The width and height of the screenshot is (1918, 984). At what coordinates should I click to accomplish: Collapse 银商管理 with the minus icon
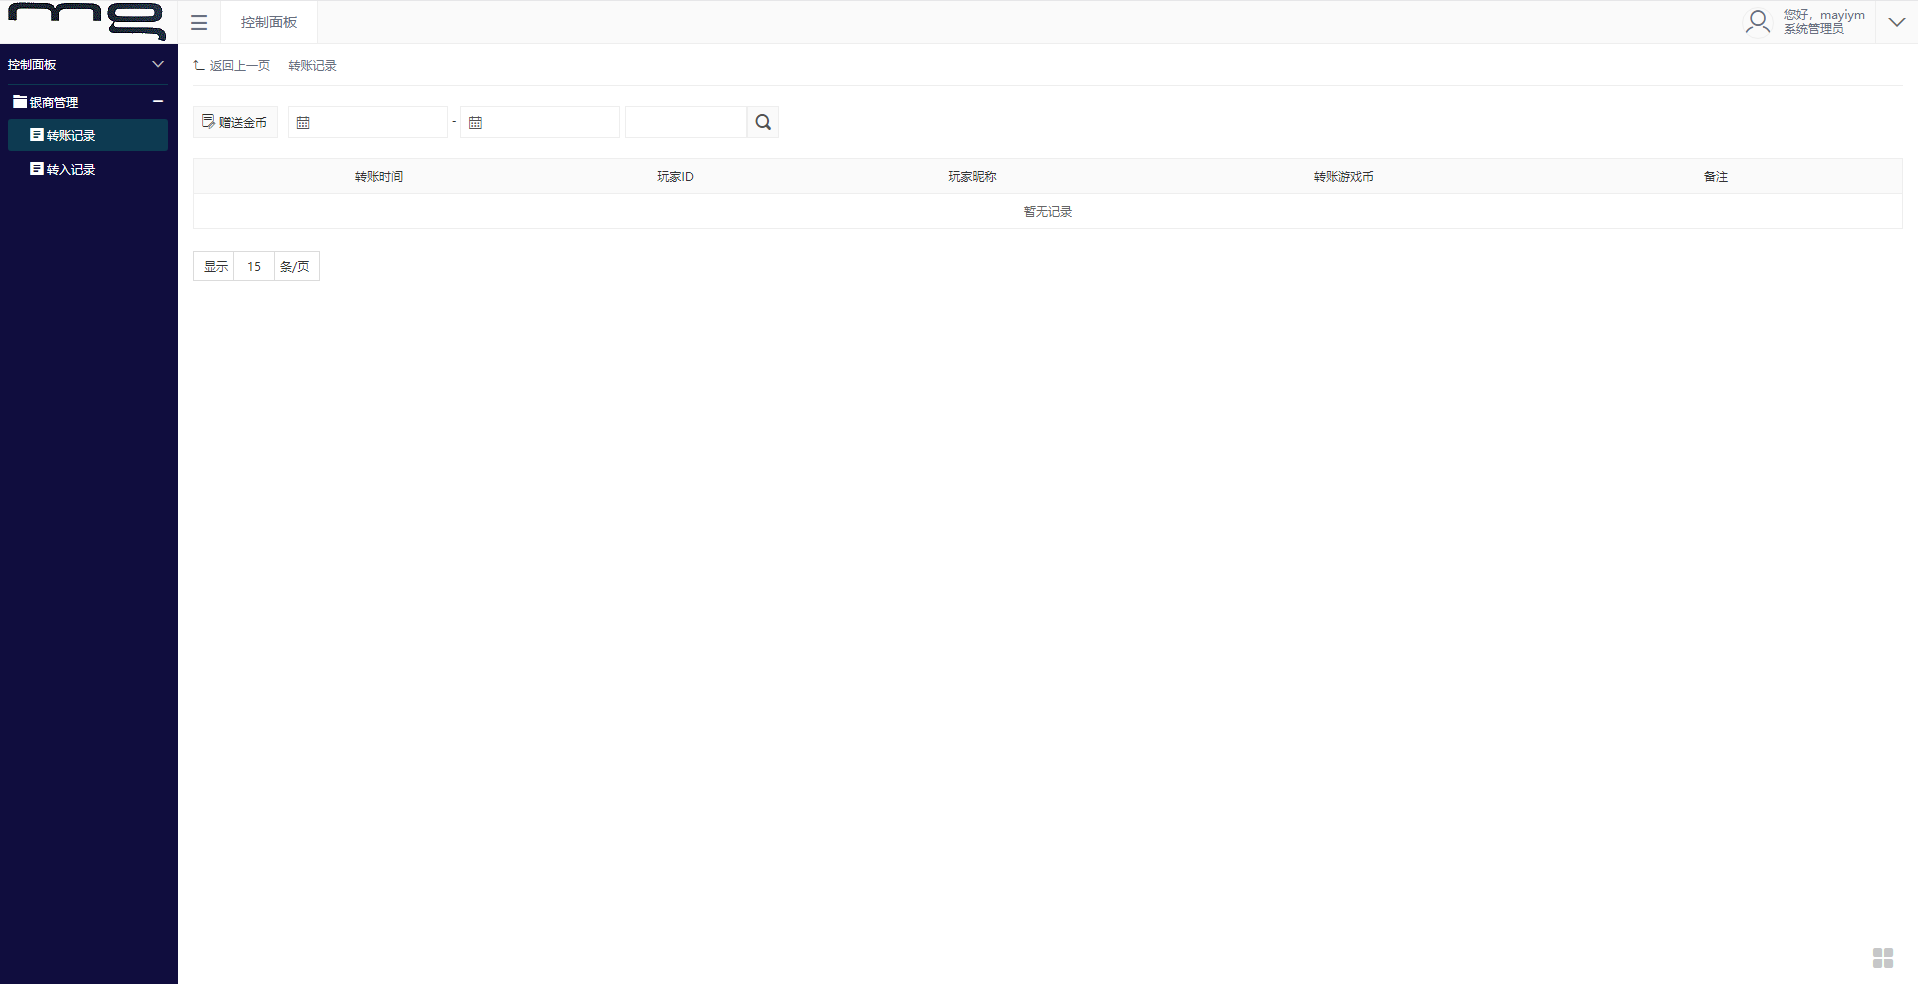[x=158, y=101]
